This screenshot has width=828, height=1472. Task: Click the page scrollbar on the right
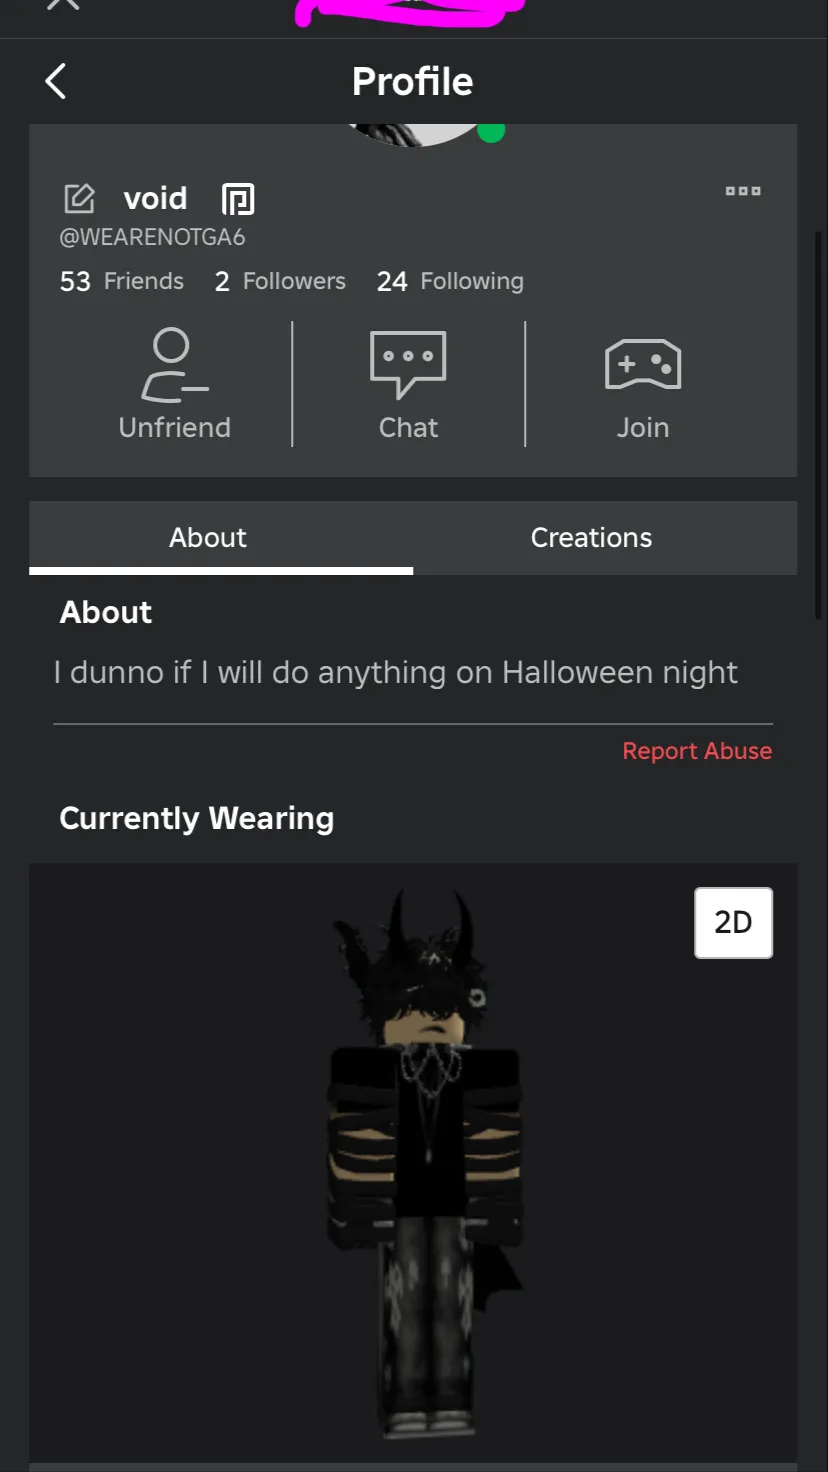819,425
